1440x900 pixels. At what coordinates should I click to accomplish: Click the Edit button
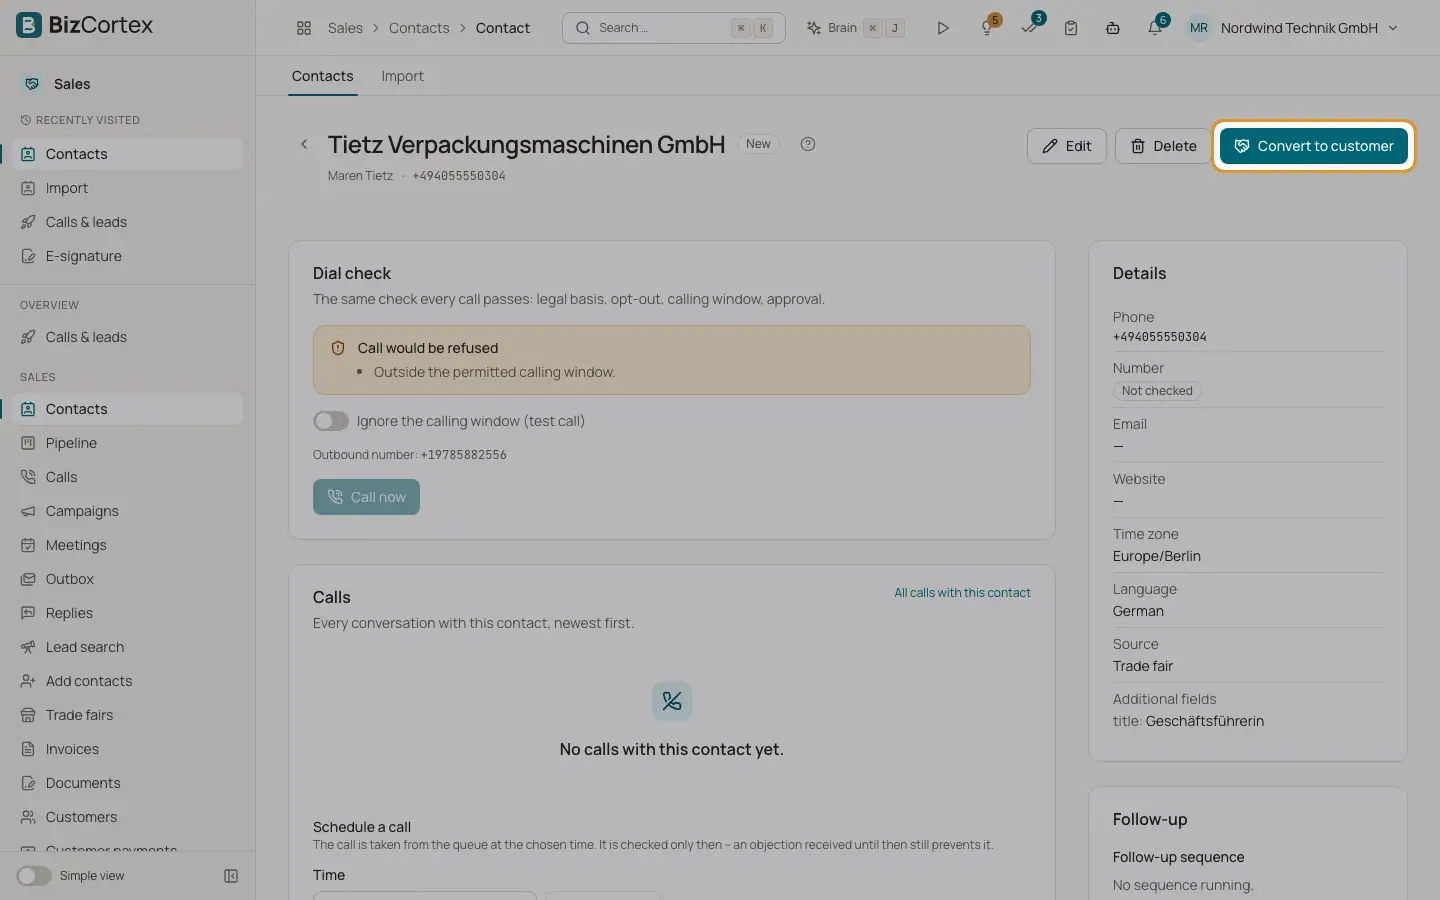[x=1067, y=146]
